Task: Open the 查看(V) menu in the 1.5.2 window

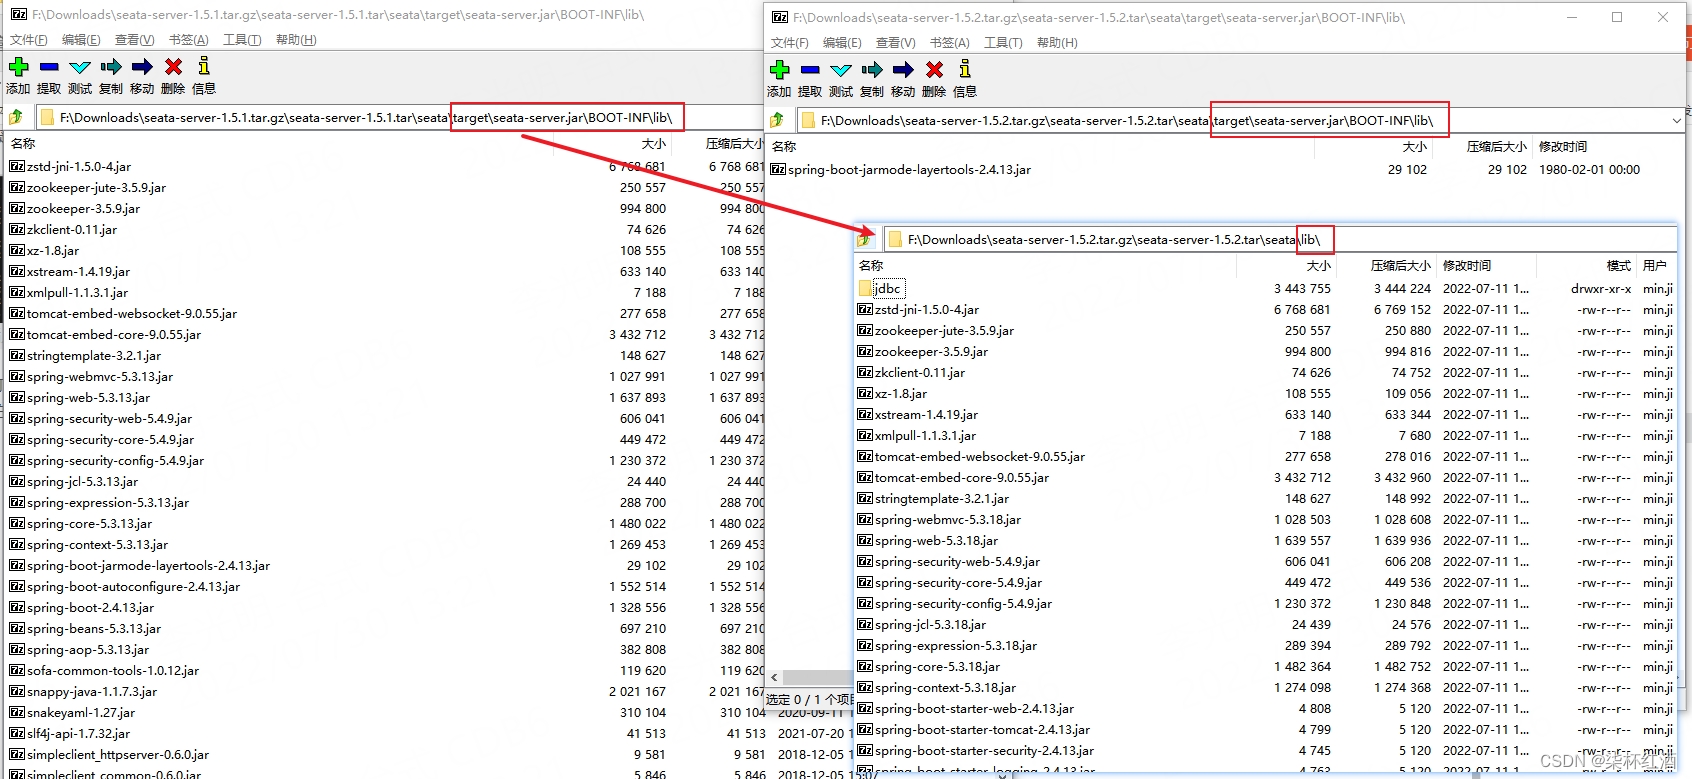Action: tap(895, 43)
